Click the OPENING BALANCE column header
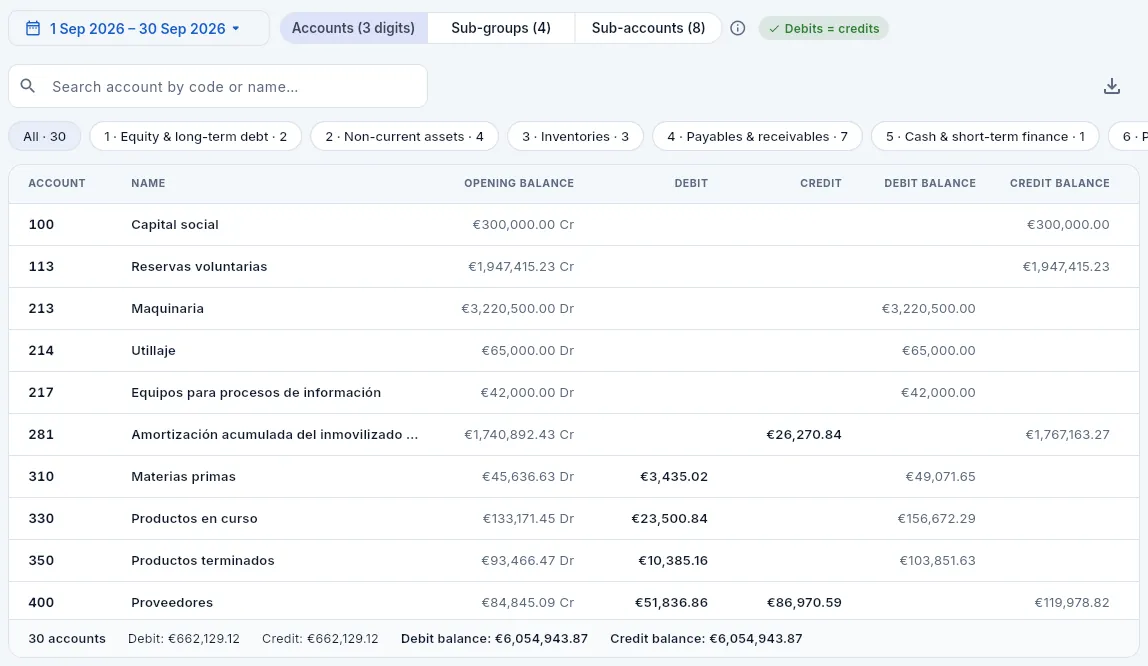The width and height of the screenshot is (1148, 666). coord(518,183)
